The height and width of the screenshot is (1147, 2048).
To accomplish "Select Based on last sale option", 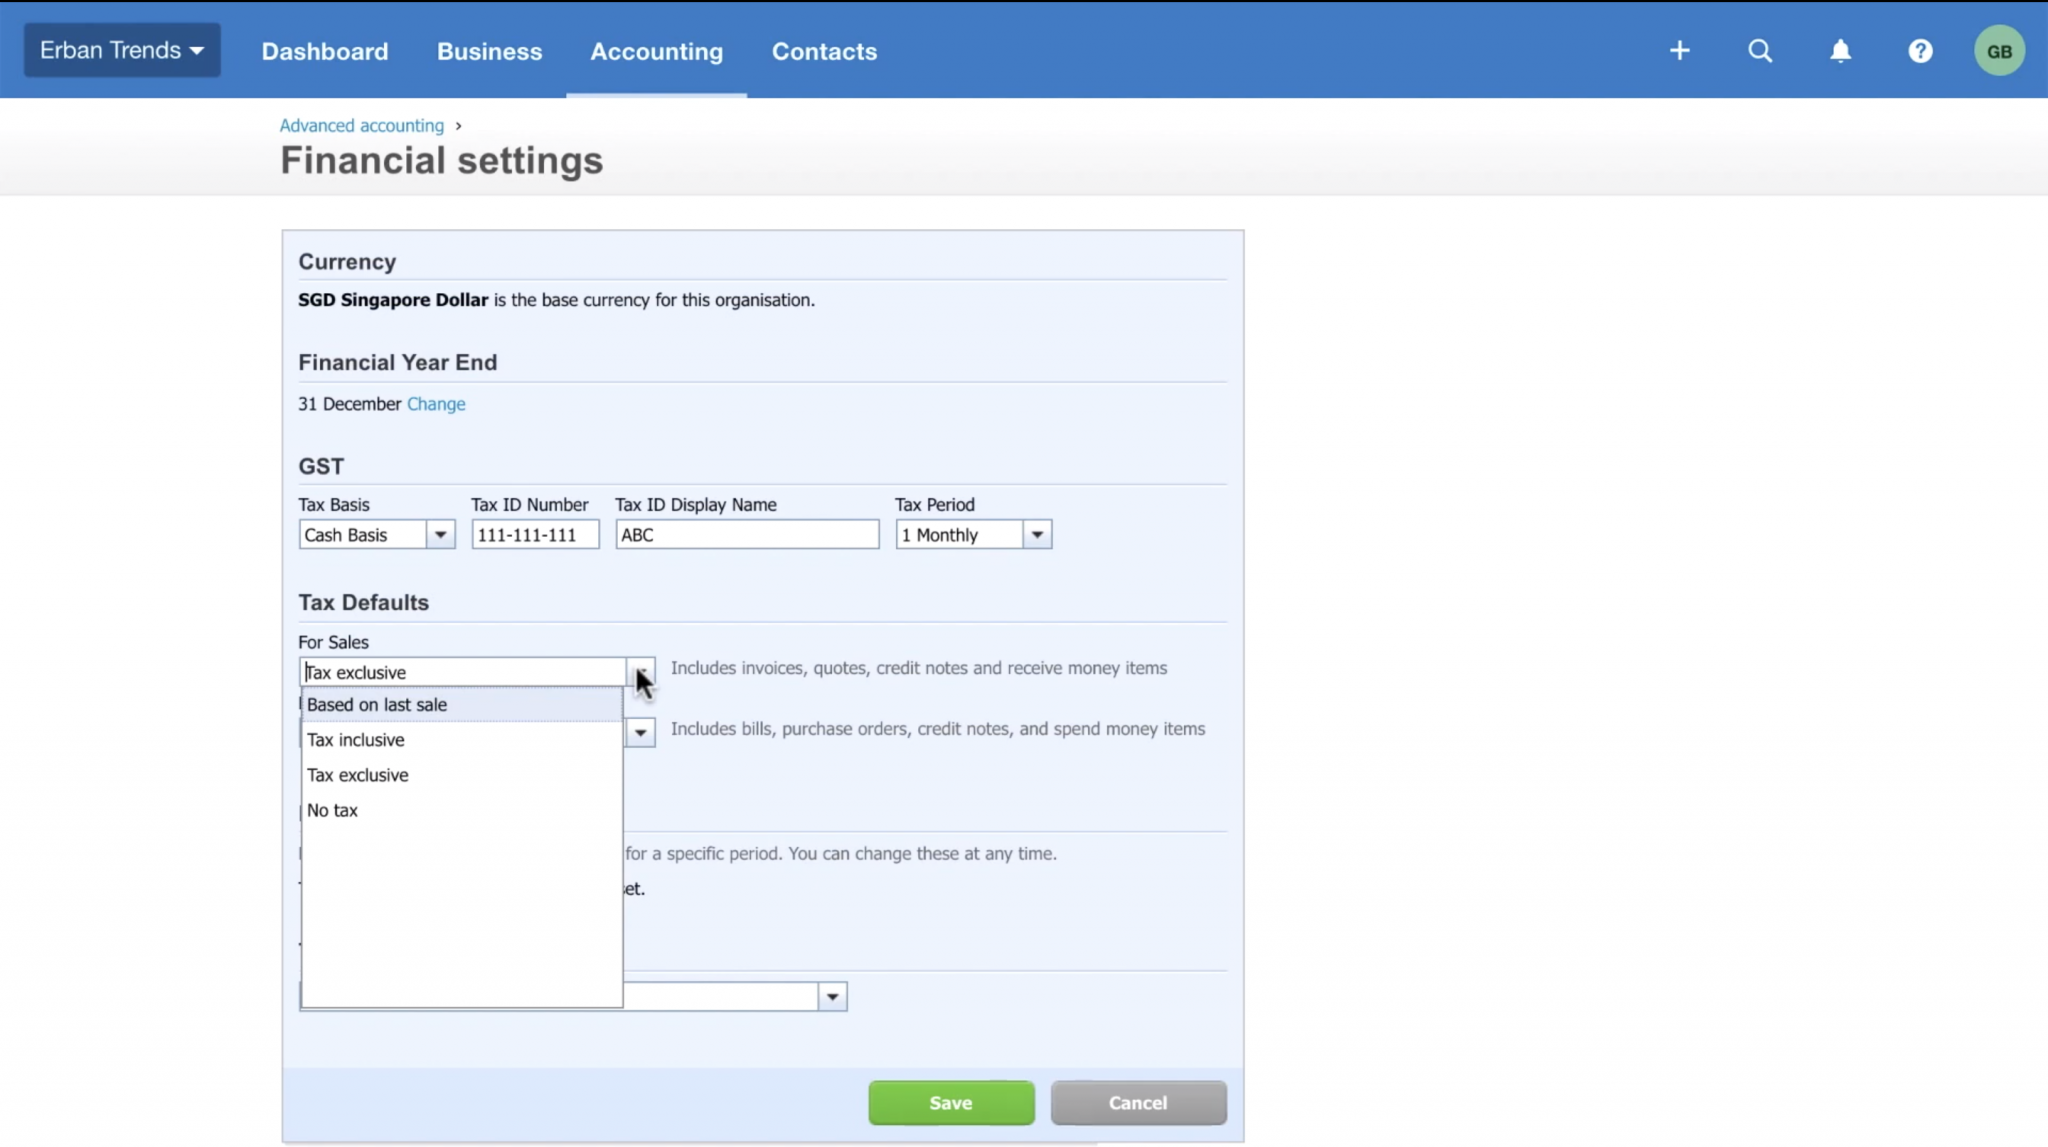I will [376, 704].
